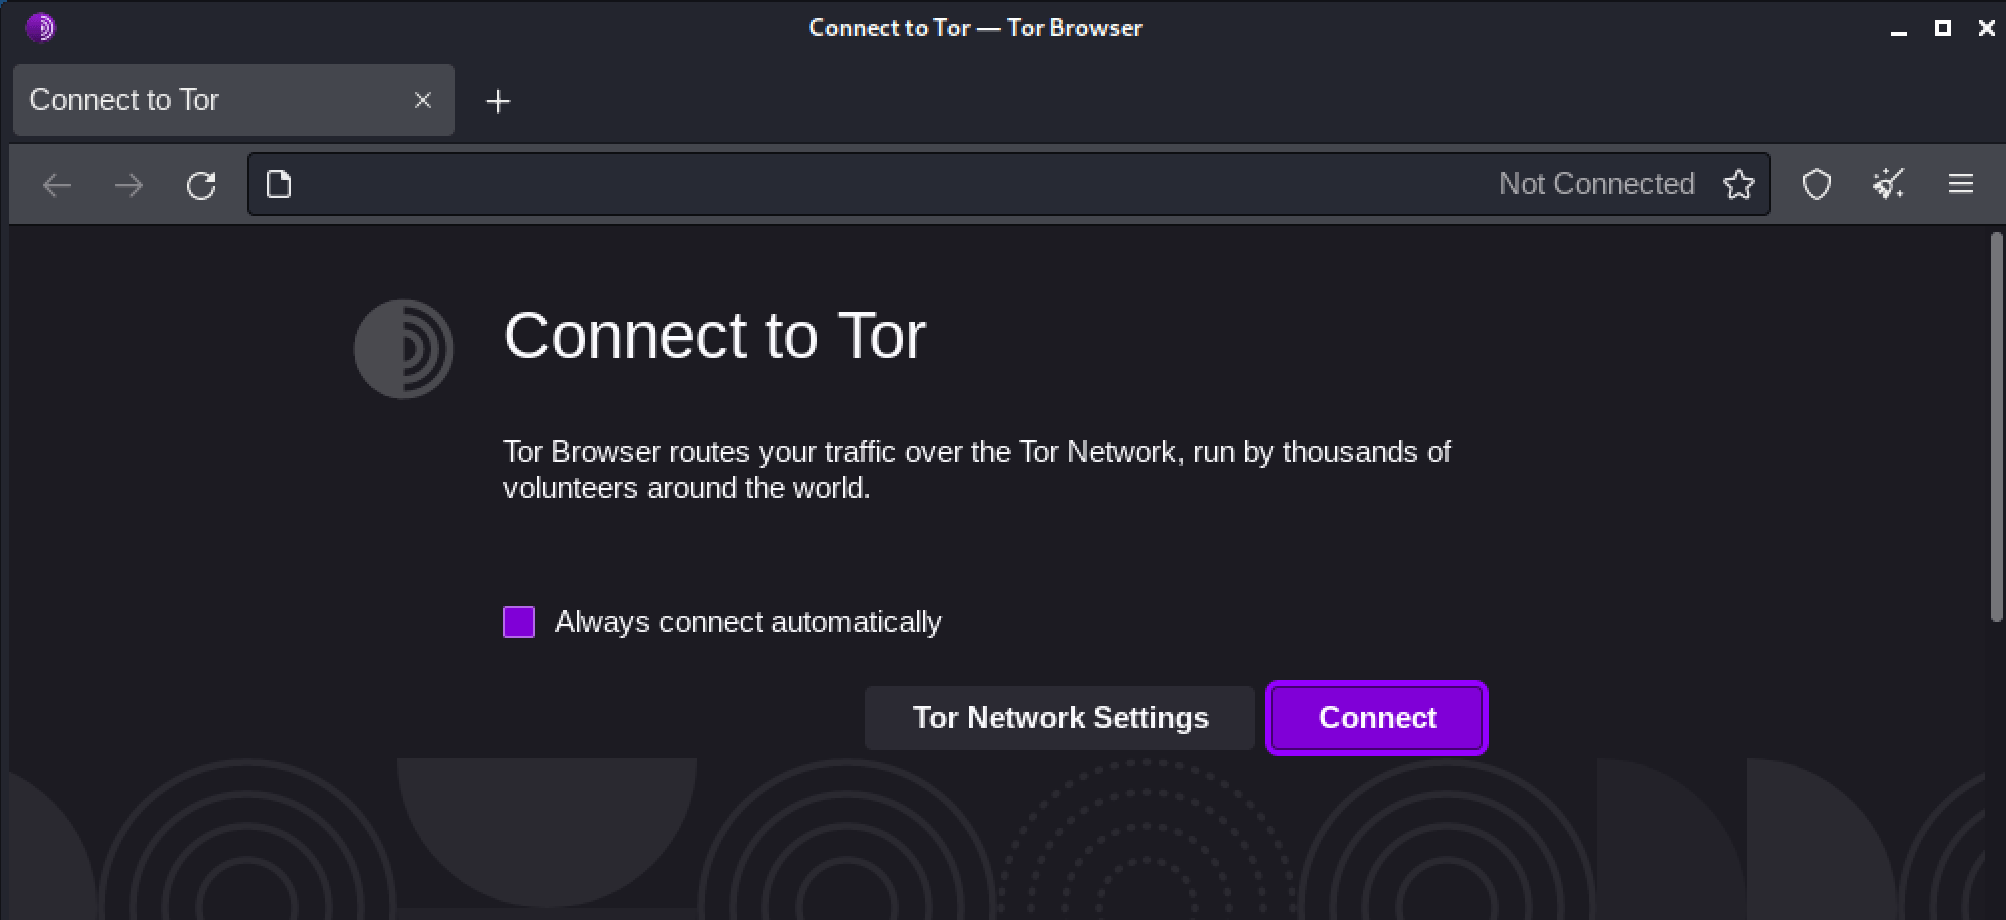Viewport: 2006px width, 920px height.
Task: Open the Security Level shield icon
Action: 1816,184
